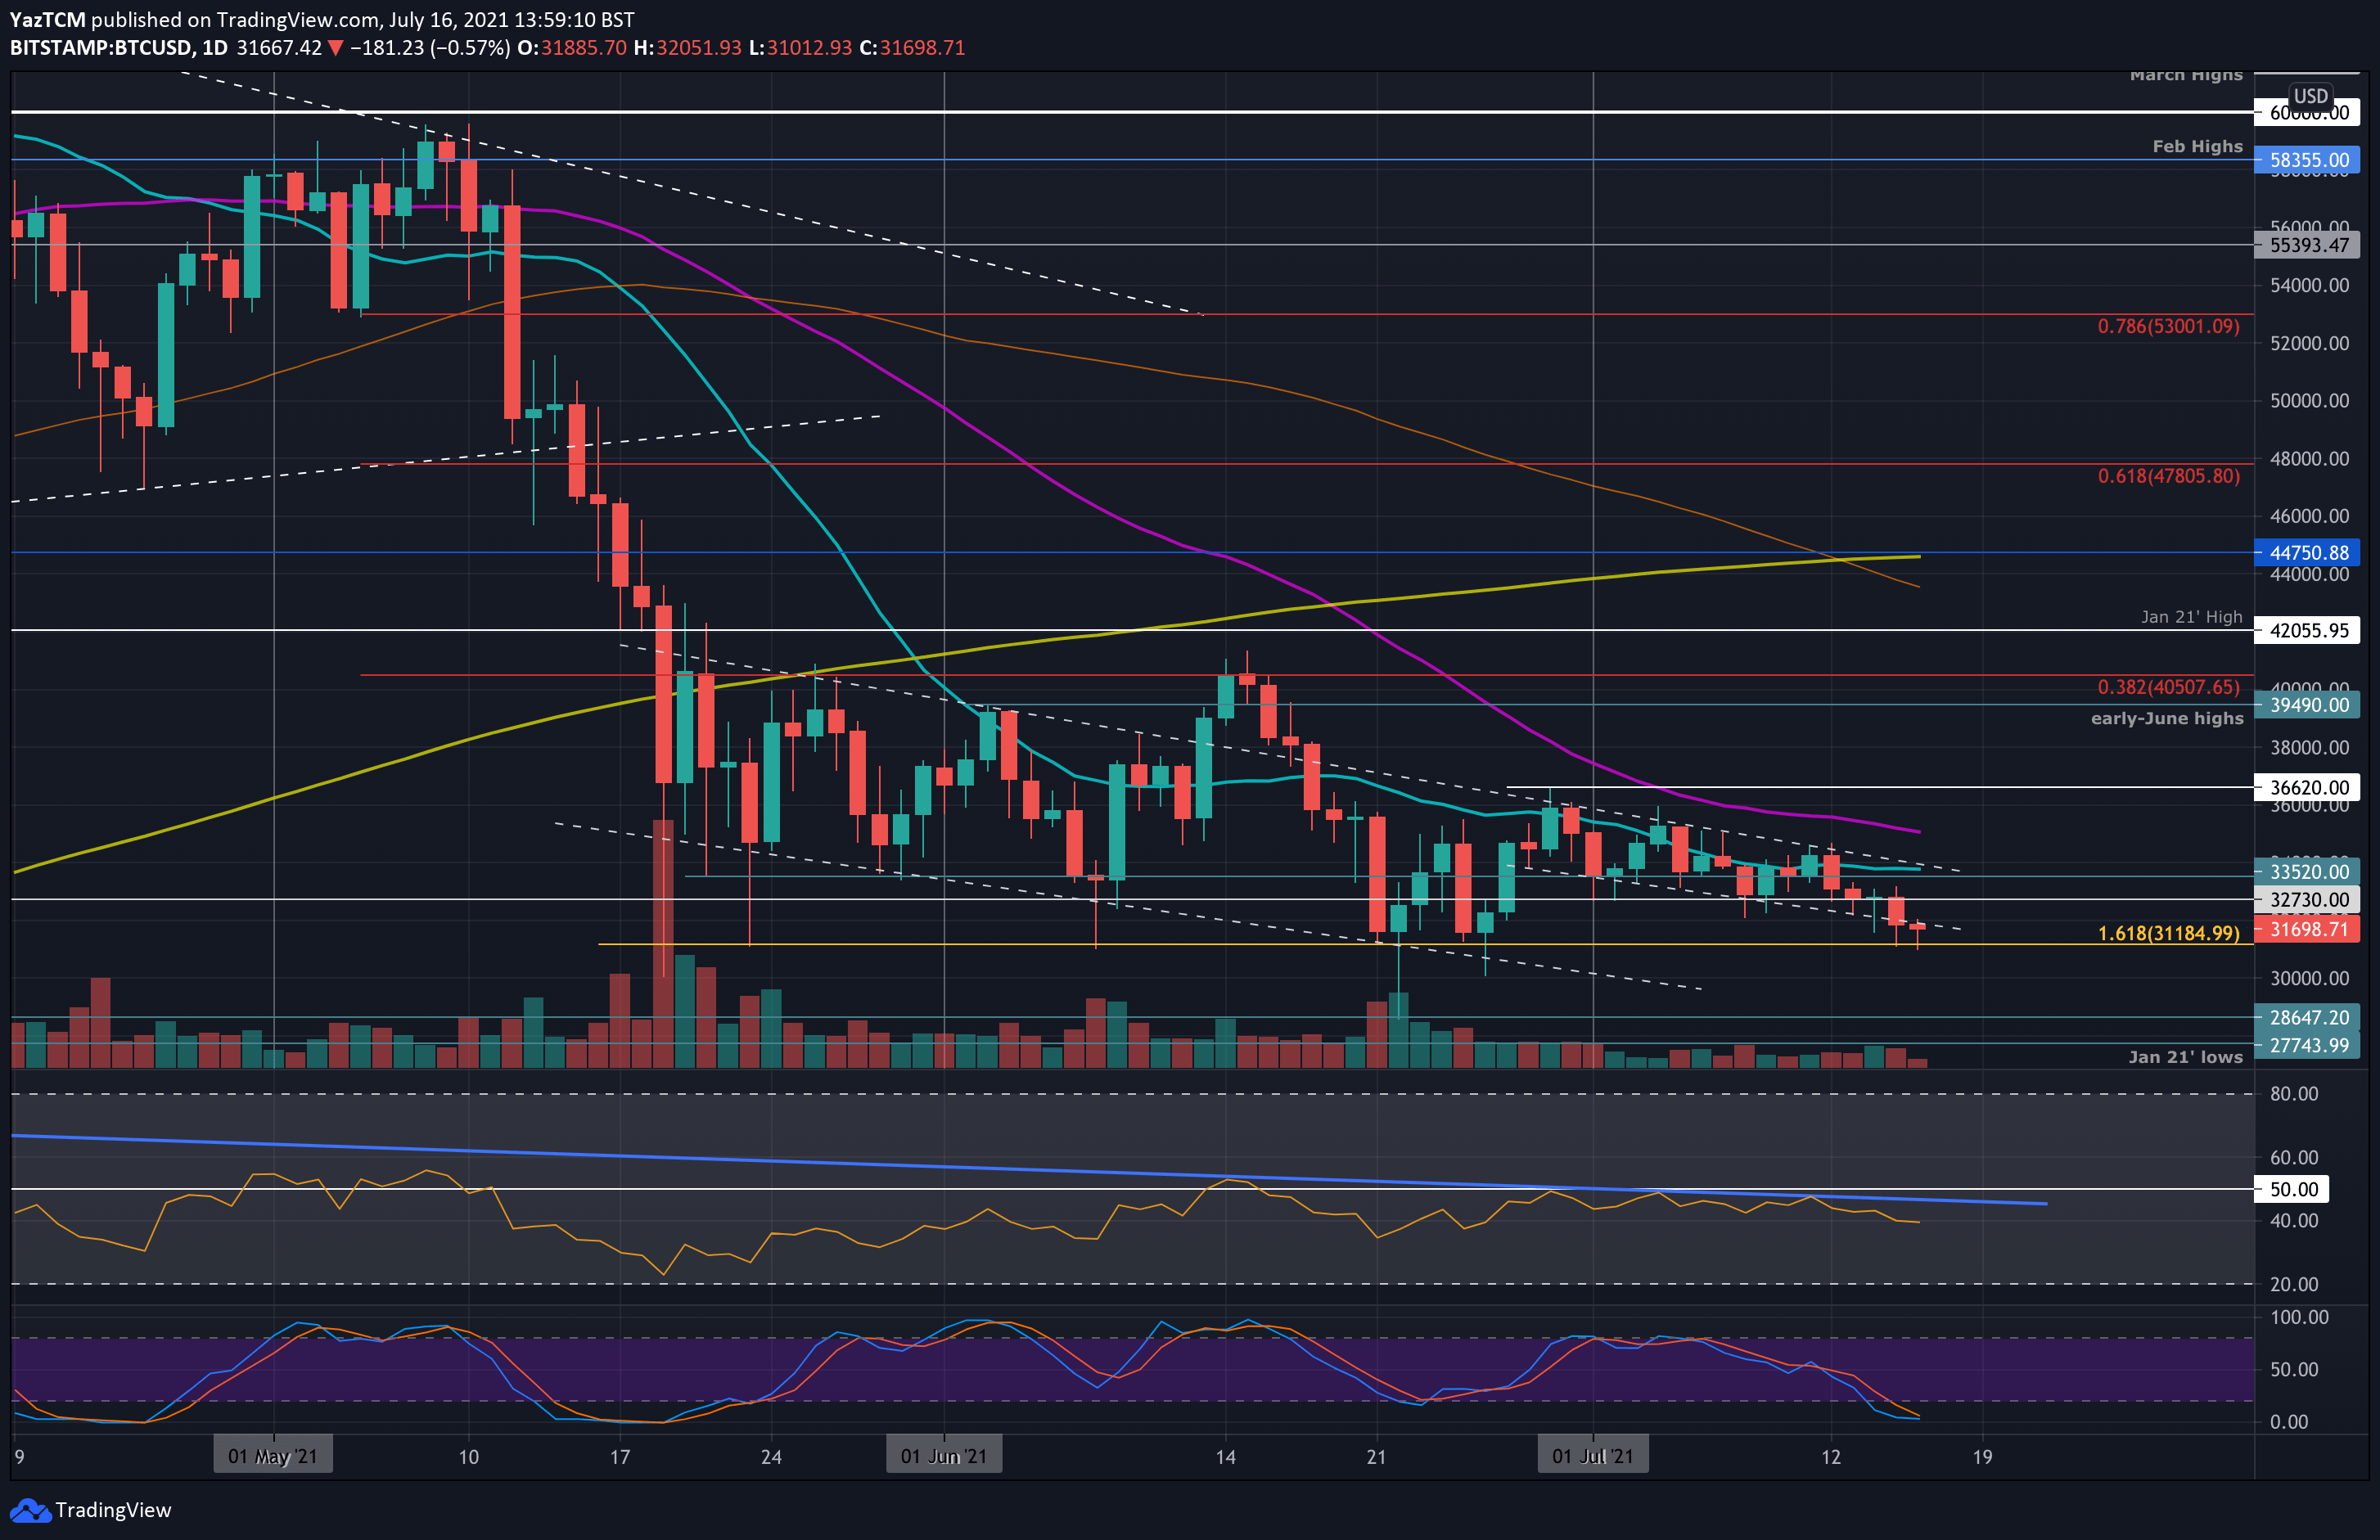Select the 44750.88 blue price label
The height and width of the screenshot is (1540, 2380).
point(2308,553)
